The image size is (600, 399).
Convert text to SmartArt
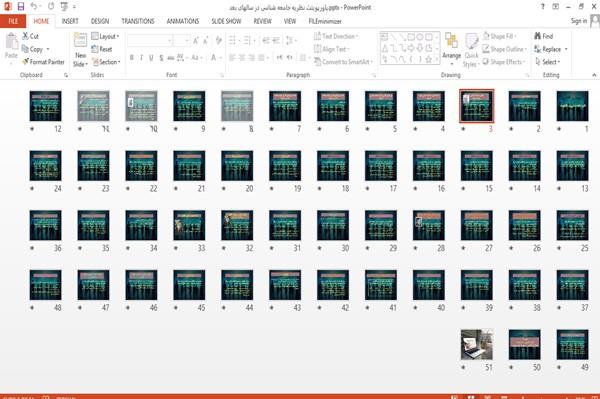343,62
